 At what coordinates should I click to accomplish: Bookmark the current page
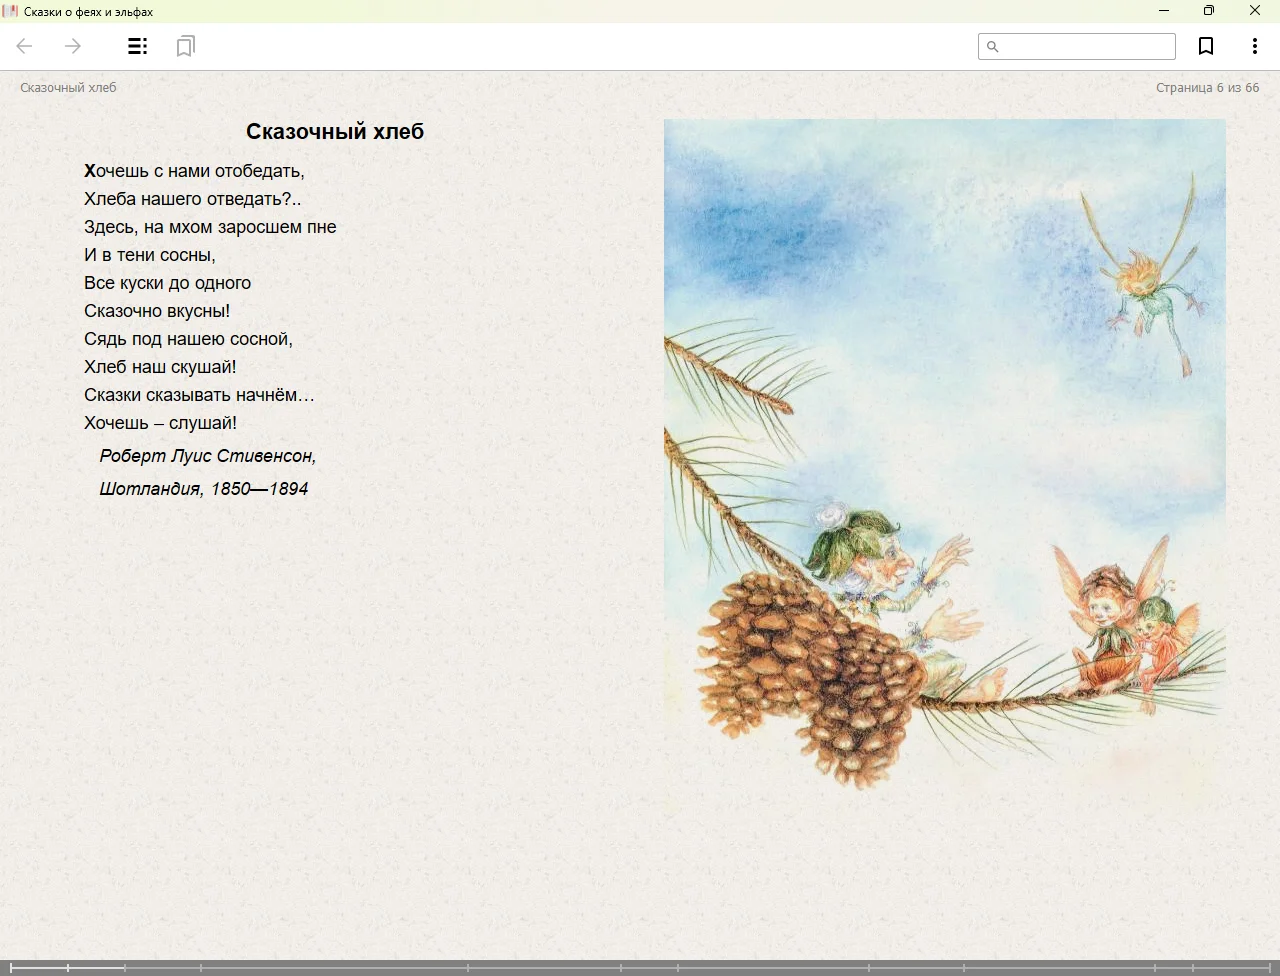[1206, 46]
